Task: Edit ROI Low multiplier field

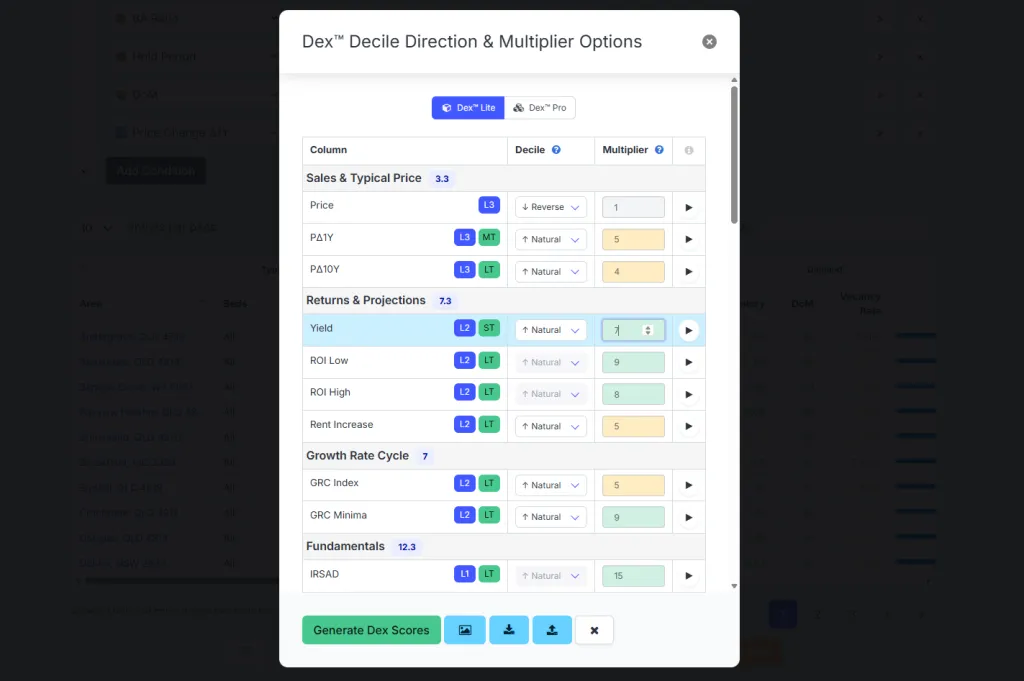Action: pyautogui.click(x=633, y=362)
